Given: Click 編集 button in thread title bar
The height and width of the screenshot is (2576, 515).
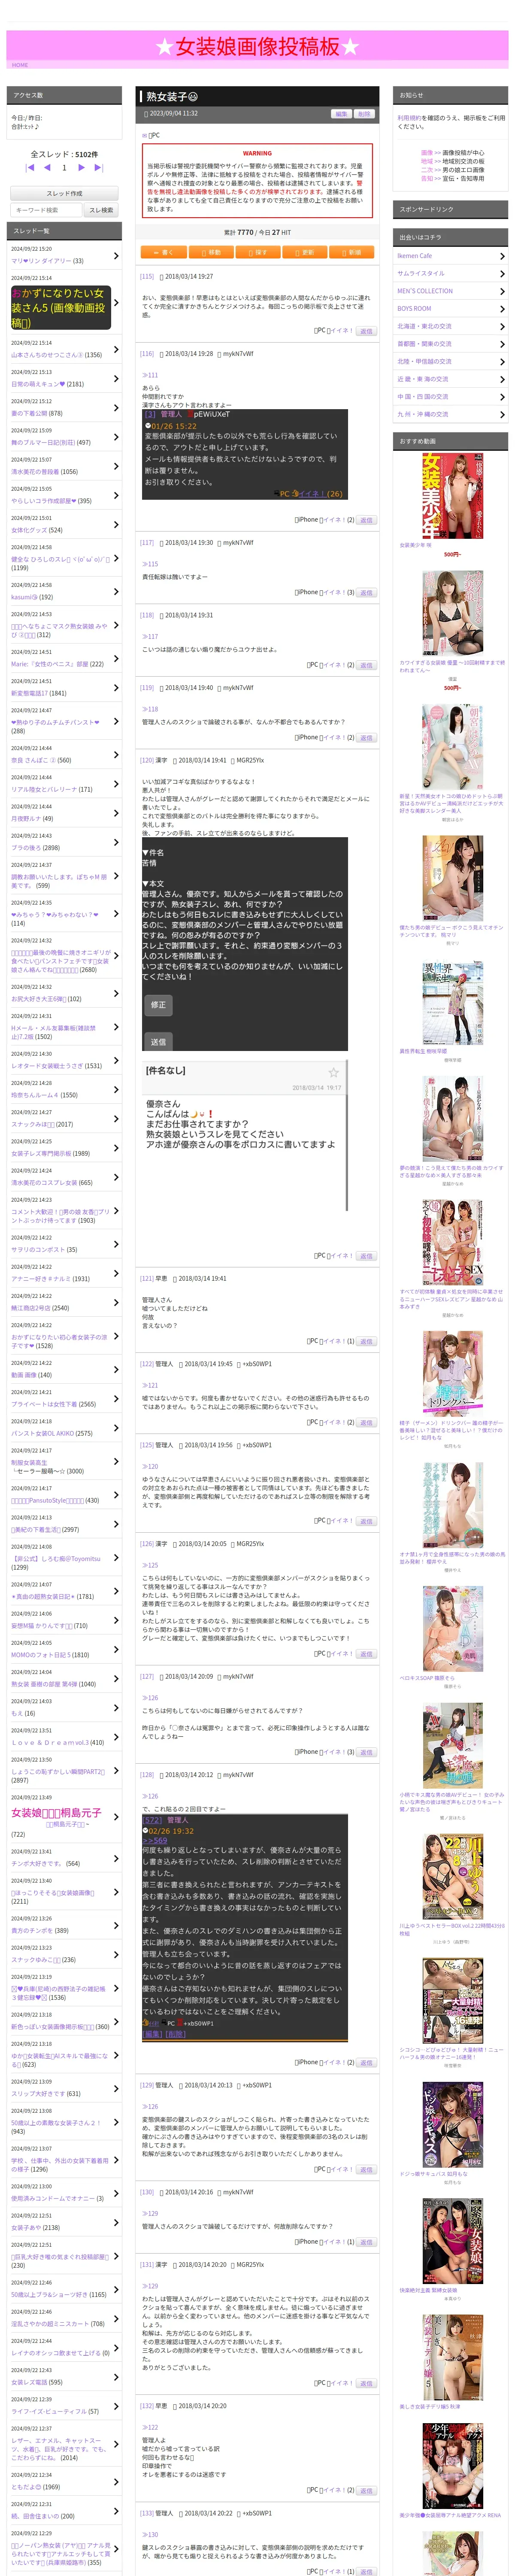Looking at the screenshot, I should pyautogui.click(x=341, y=114).
